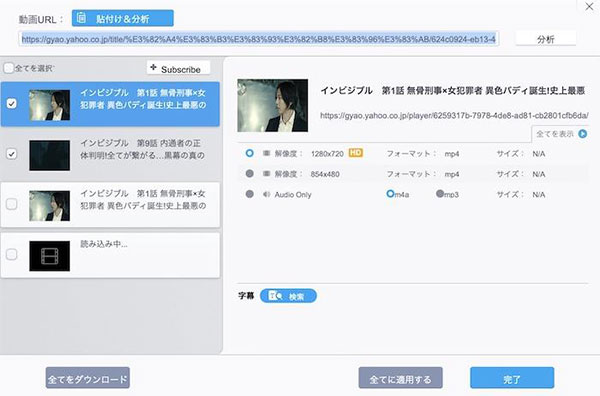Focus the video URL input field

click(x=259, y=39)
